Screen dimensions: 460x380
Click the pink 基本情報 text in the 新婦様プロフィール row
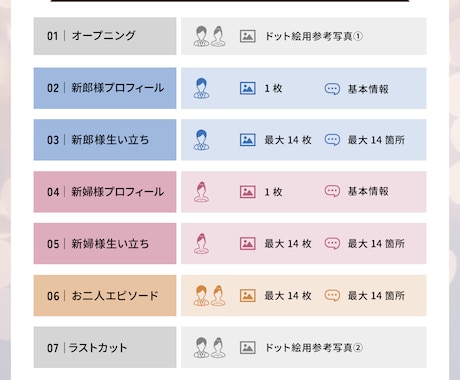368,191
